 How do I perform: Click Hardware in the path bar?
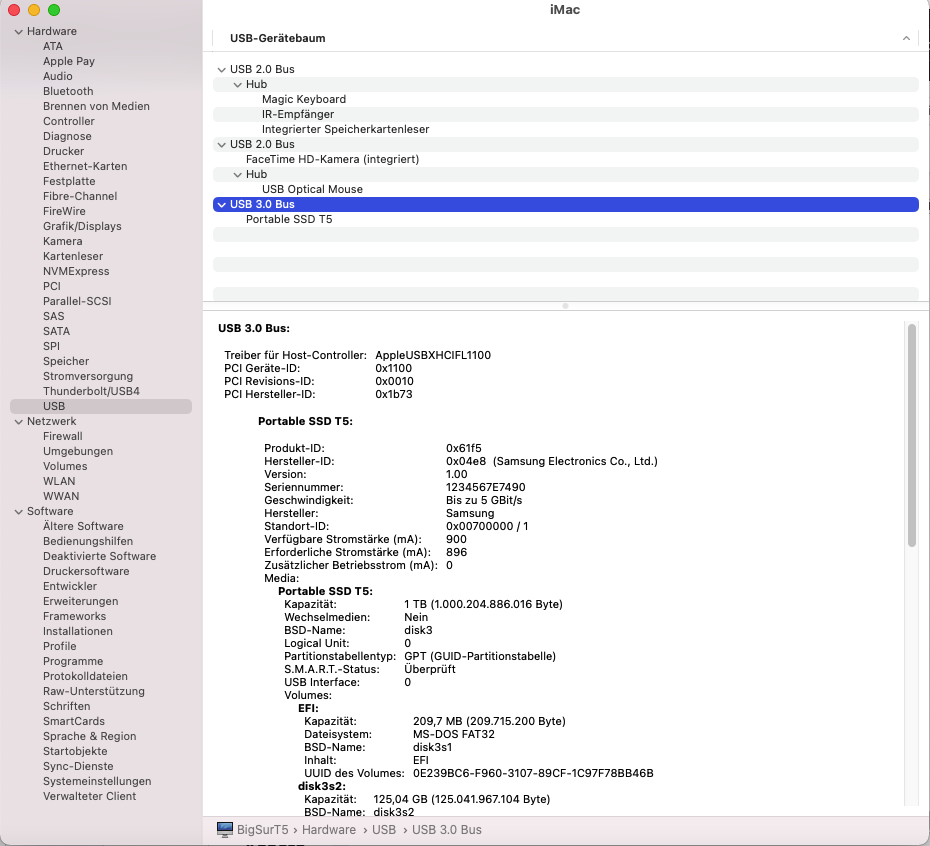(x=329, y=829)
